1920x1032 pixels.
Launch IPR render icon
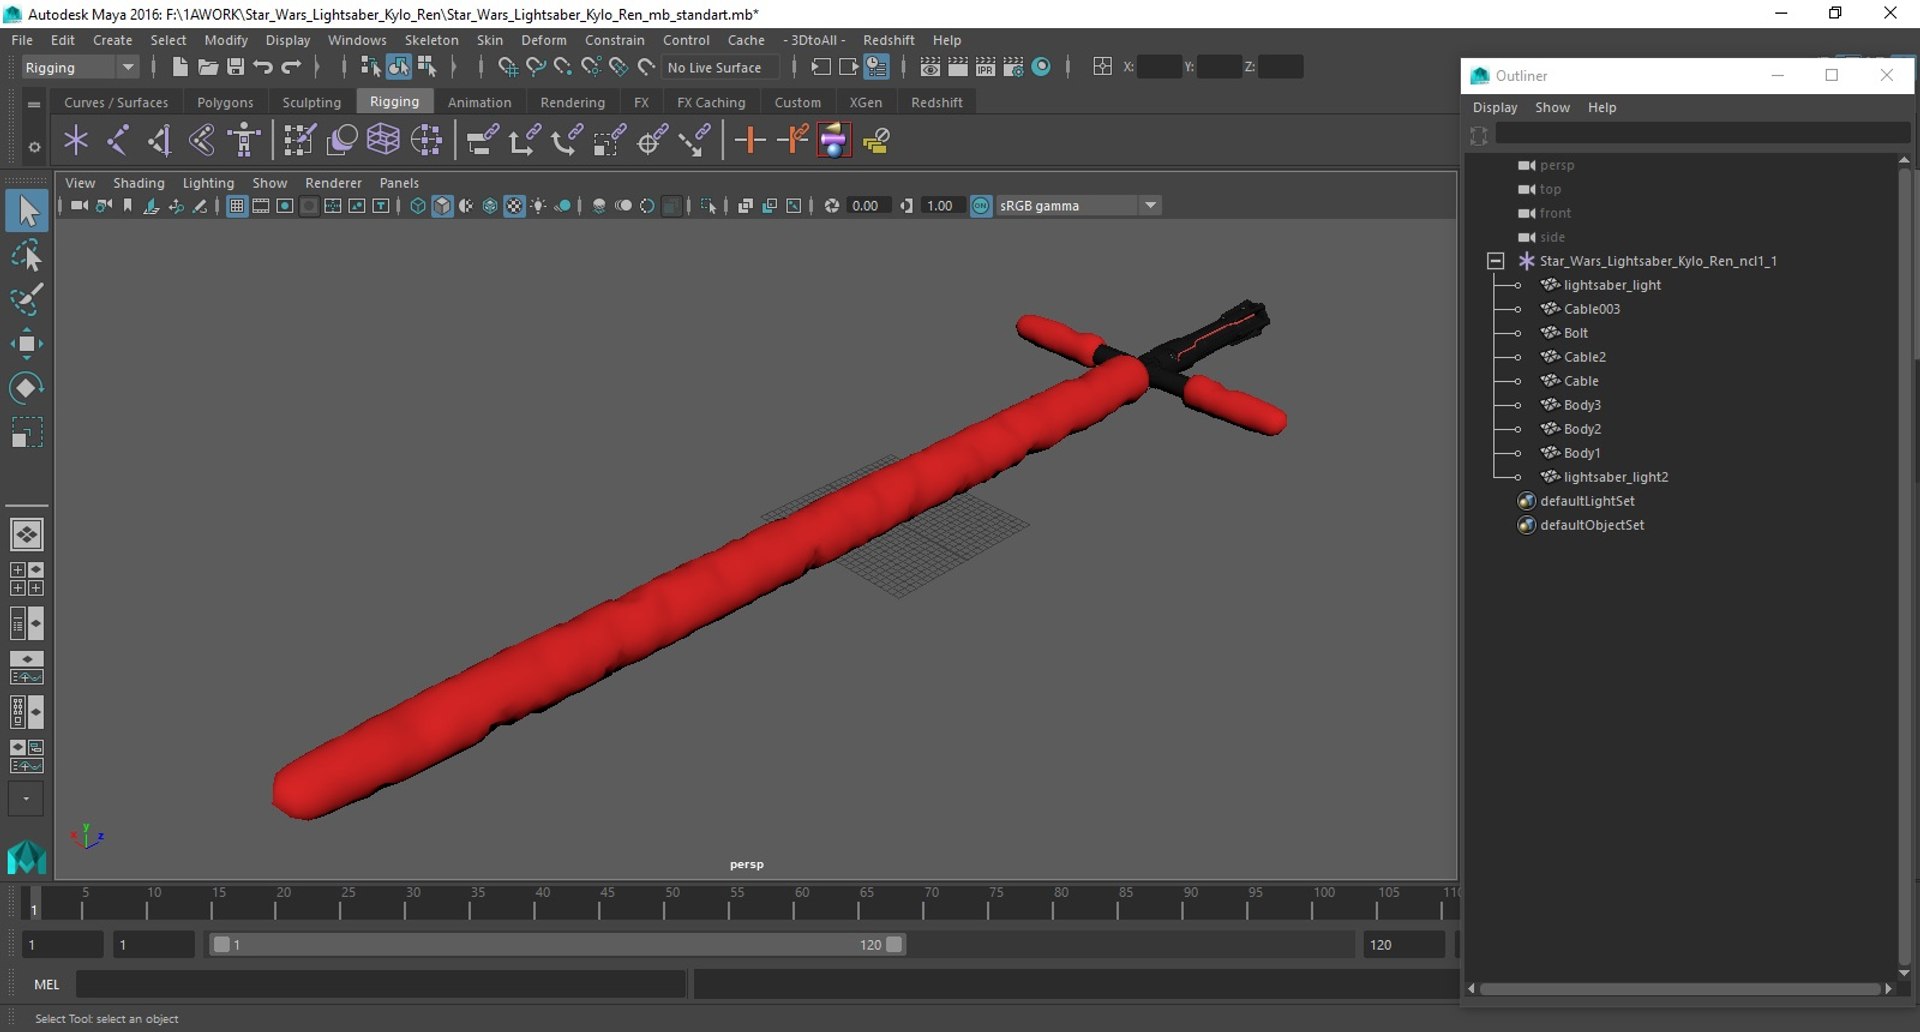pyautogui.click(x=985, y=67)
